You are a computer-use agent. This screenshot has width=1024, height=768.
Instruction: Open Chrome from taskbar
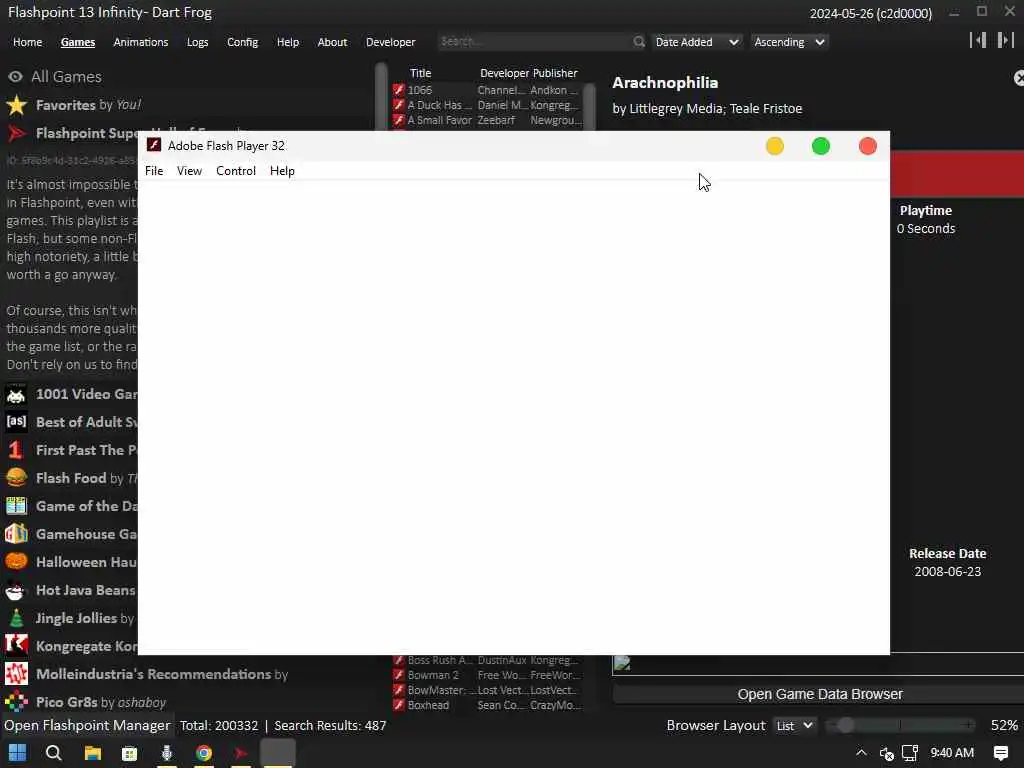[x=204, y=753]
